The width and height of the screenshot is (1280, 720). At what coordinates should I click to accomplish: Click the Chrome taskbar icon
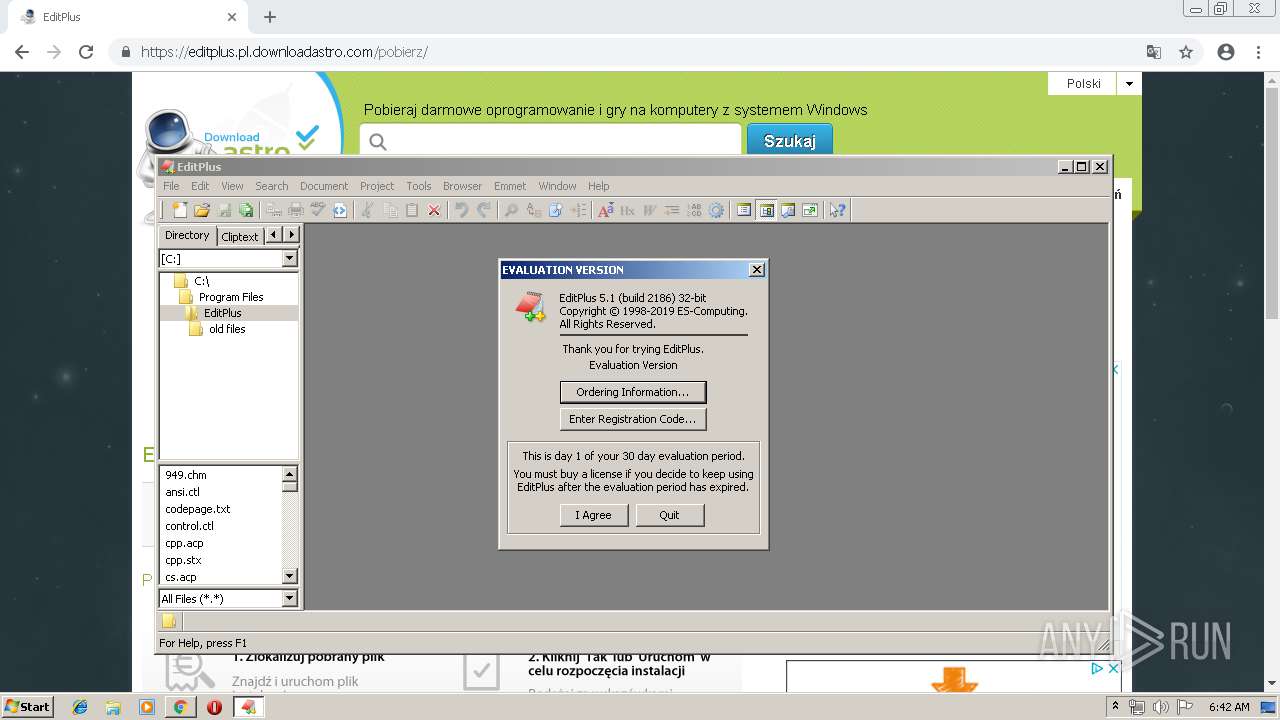(x=180, y=707)
